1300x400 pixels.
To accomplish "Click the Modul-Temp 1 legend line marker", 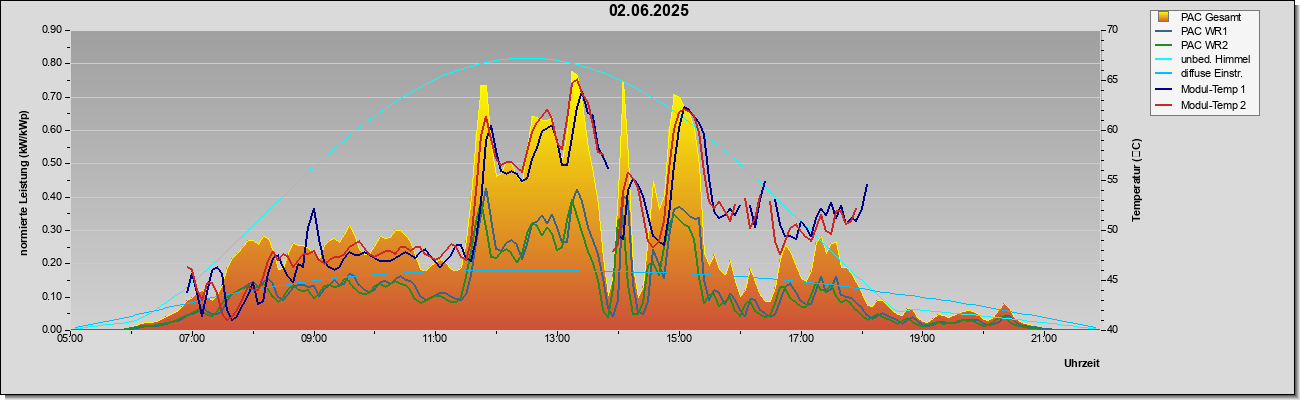I will click(x=1164, y=90).
